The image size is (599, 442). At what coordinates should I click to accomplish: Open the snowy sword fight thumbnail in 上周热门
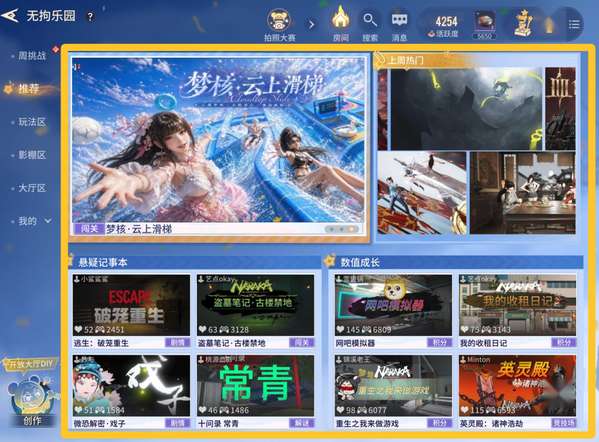coord(422,193)
